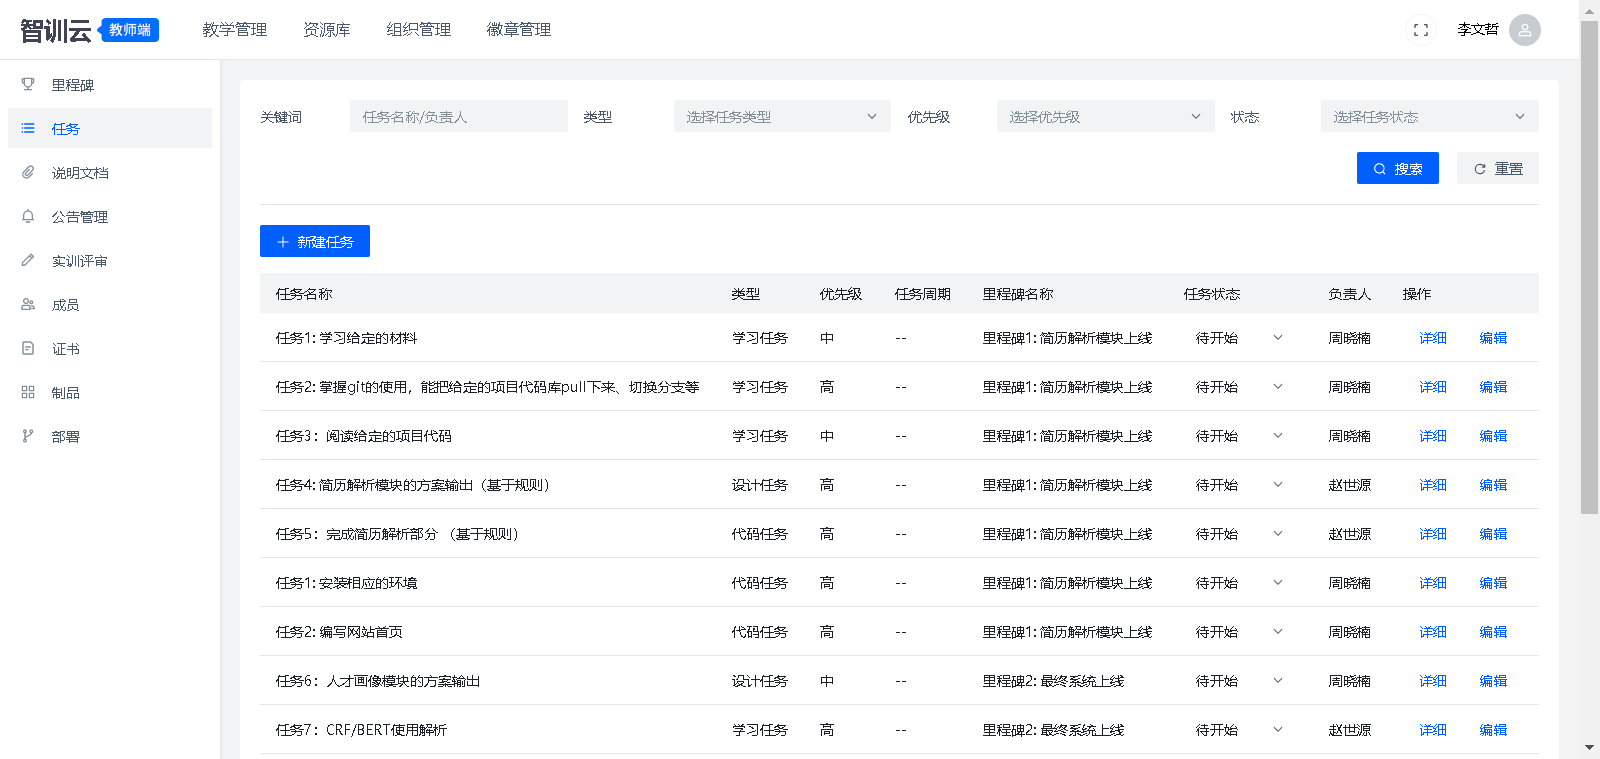The height and width of the screenshot is (759, 1600).
Task: Open 详细 for 任务1: 学习给定的材料
Action: [x=1433, y=338]
